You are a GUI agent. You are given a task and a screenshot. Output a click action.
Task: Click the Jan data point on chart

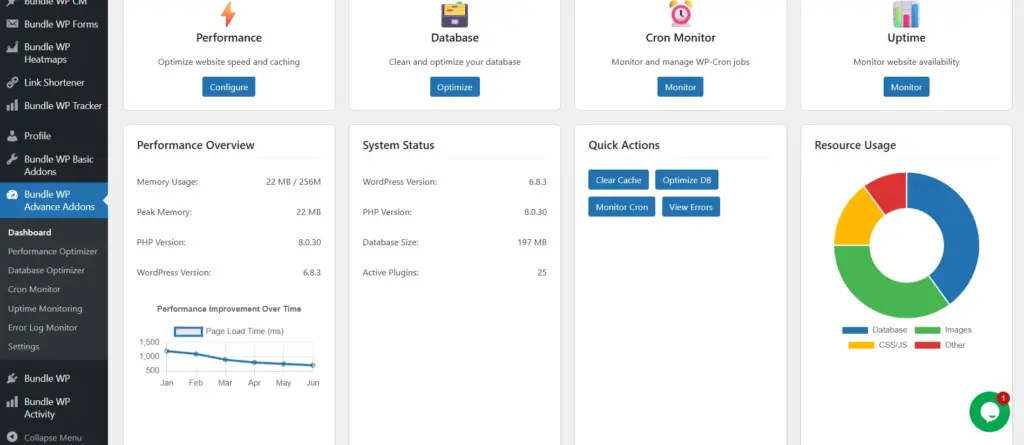tap(167, 351)
